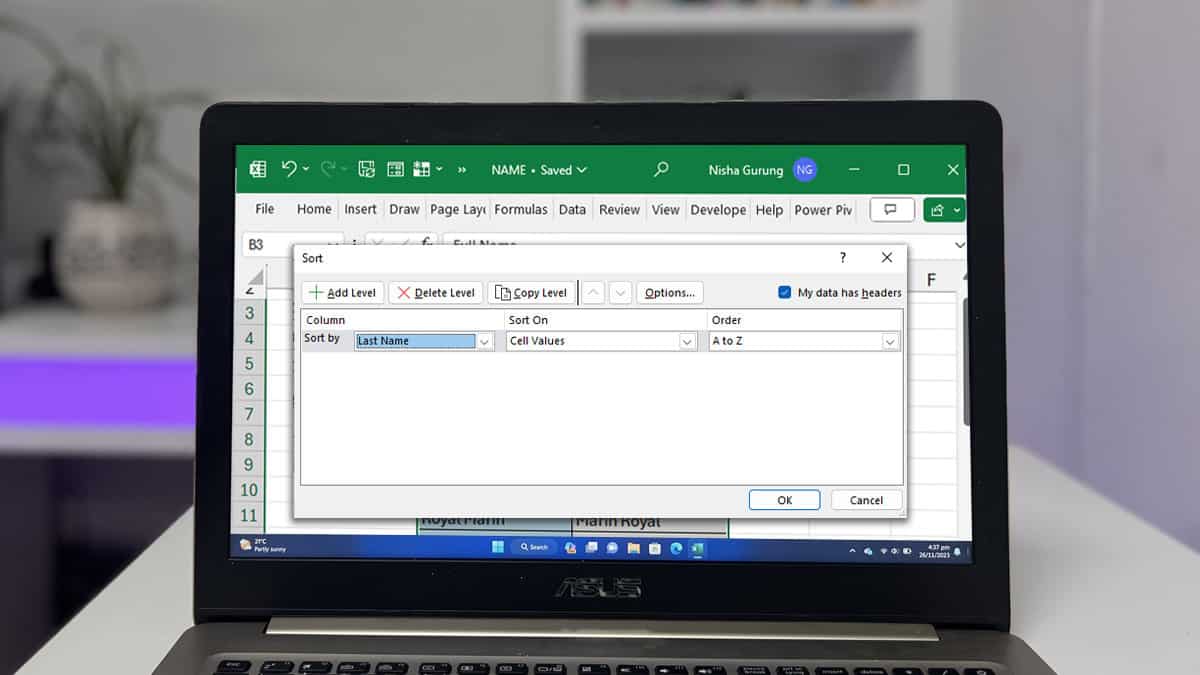
Task: Click the Sort dialog help question mark
Action: (843, 257)
